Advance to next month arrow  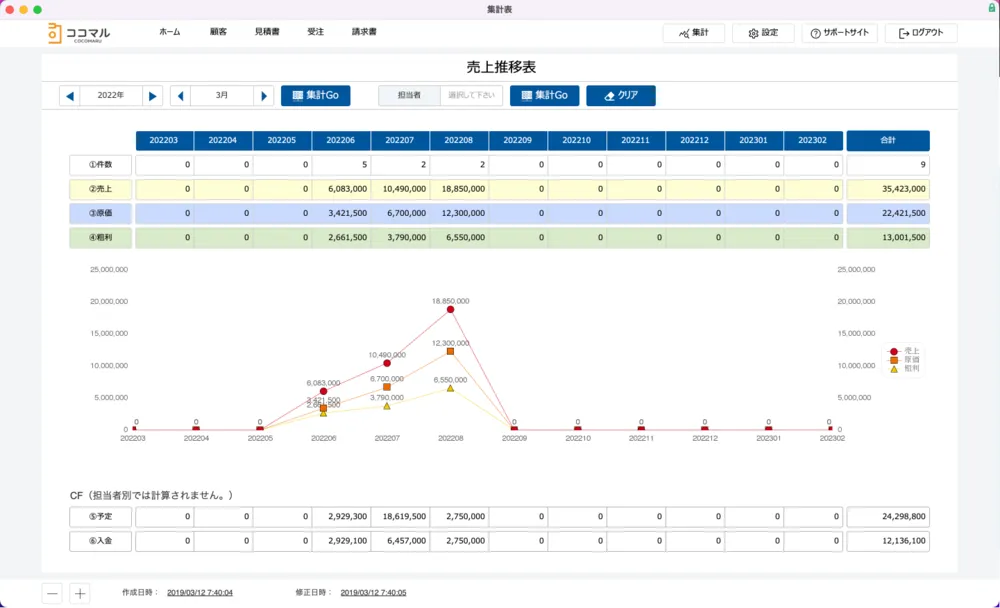pos(264,96)
